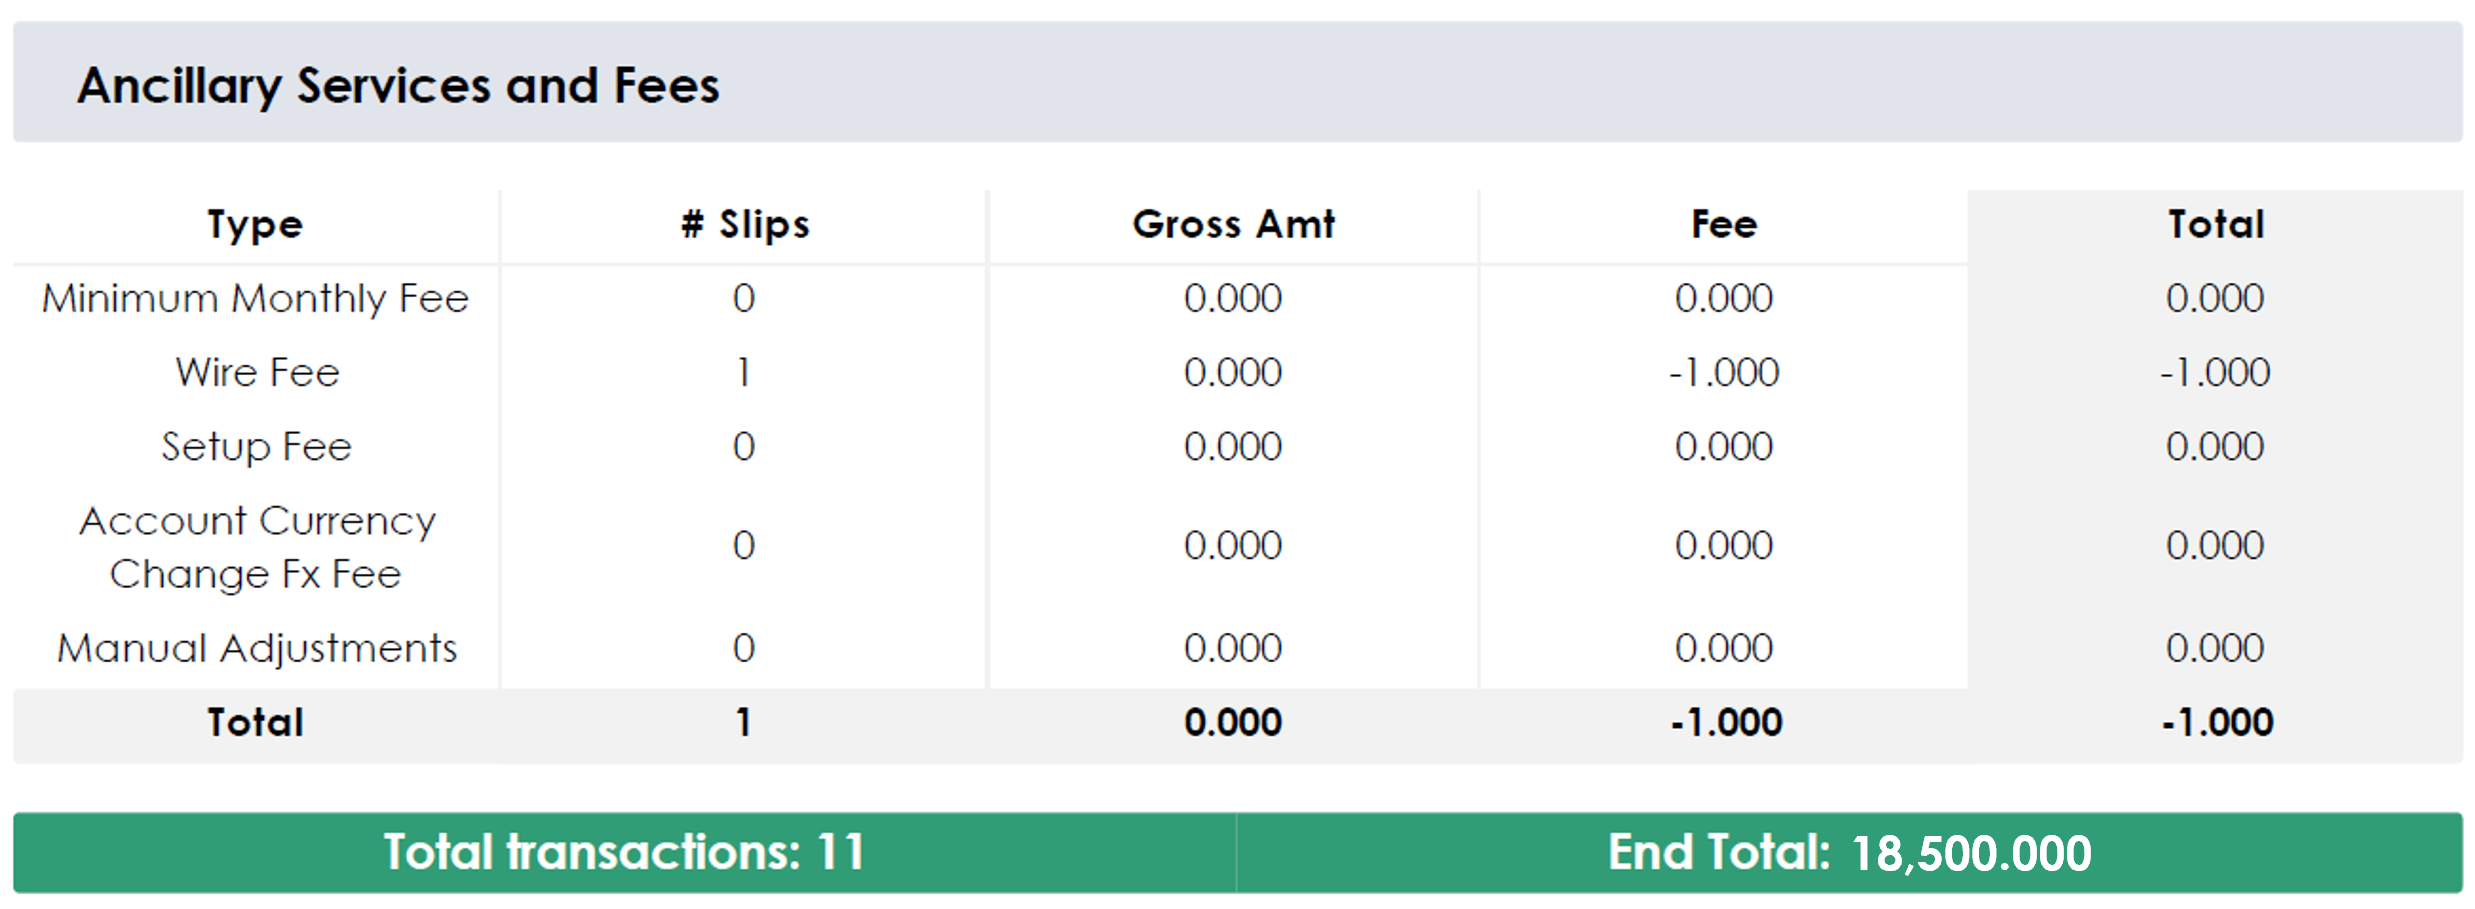Select the bold Total row label

coord(255,723)
